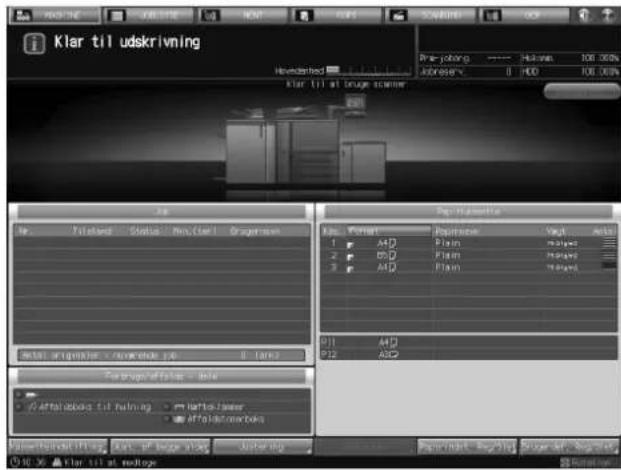
Task: Switch to the JOBLISTE tab
Action: 149,16
